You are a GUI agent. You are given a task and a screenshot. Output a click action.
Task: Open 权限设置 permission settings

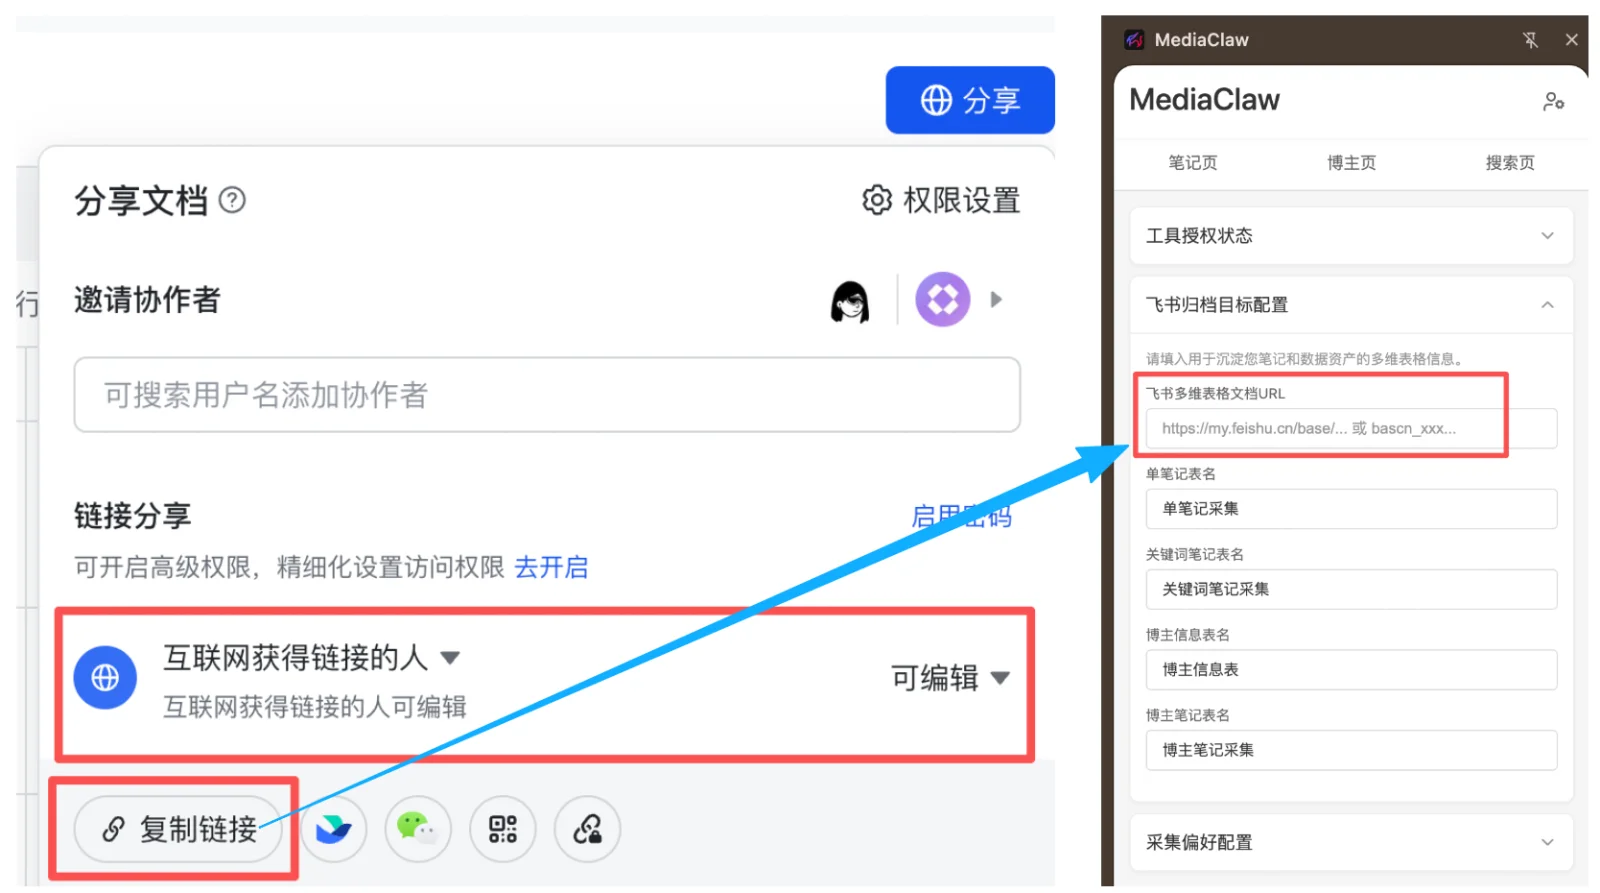[941, 200]
